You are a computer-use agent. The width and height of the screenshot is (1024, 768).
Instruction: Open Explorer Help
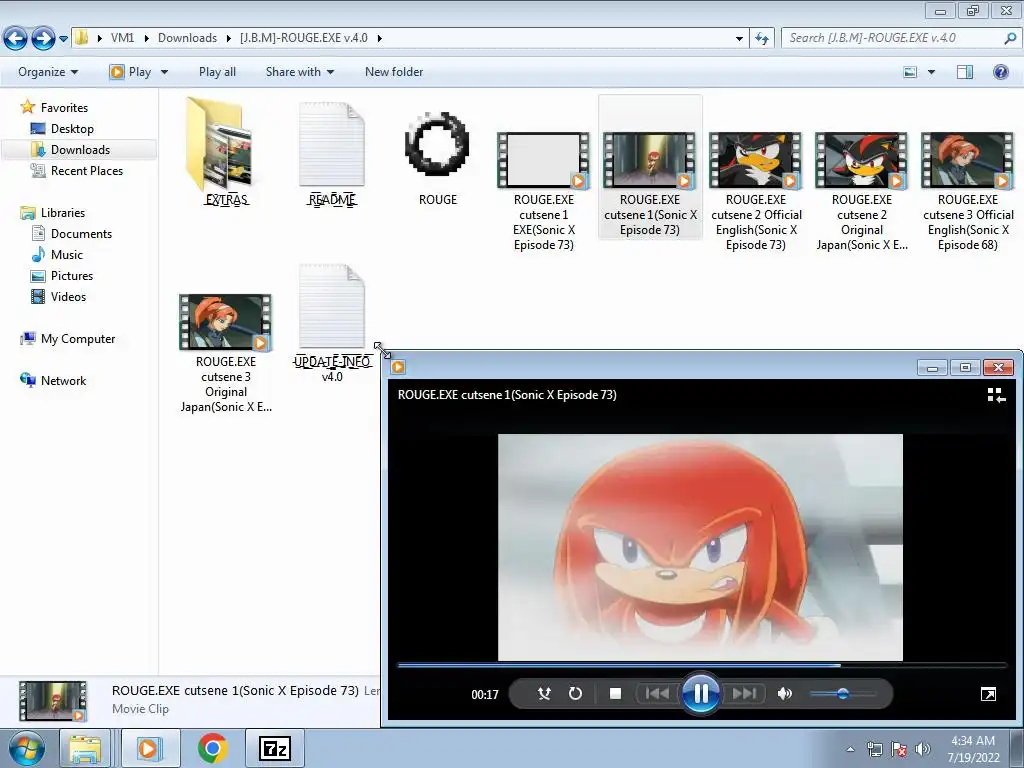[x=1000, y=72]
